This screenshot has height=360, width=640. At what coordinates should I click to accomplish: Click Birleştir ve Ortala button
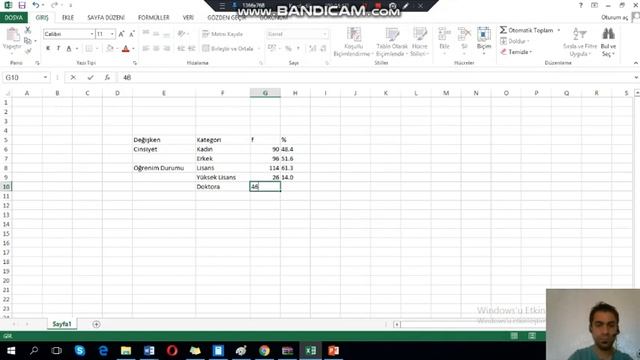point(228,49)
